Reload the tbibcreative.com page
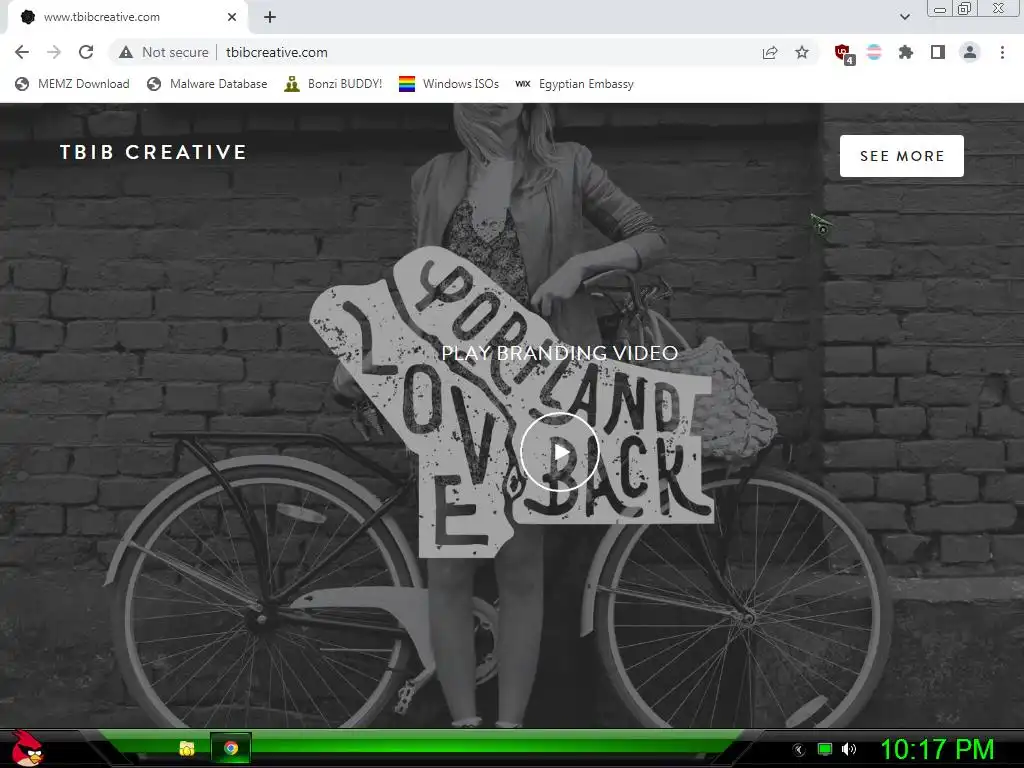This screenshot has height=768, width=1024. click(x=86, y=52)
